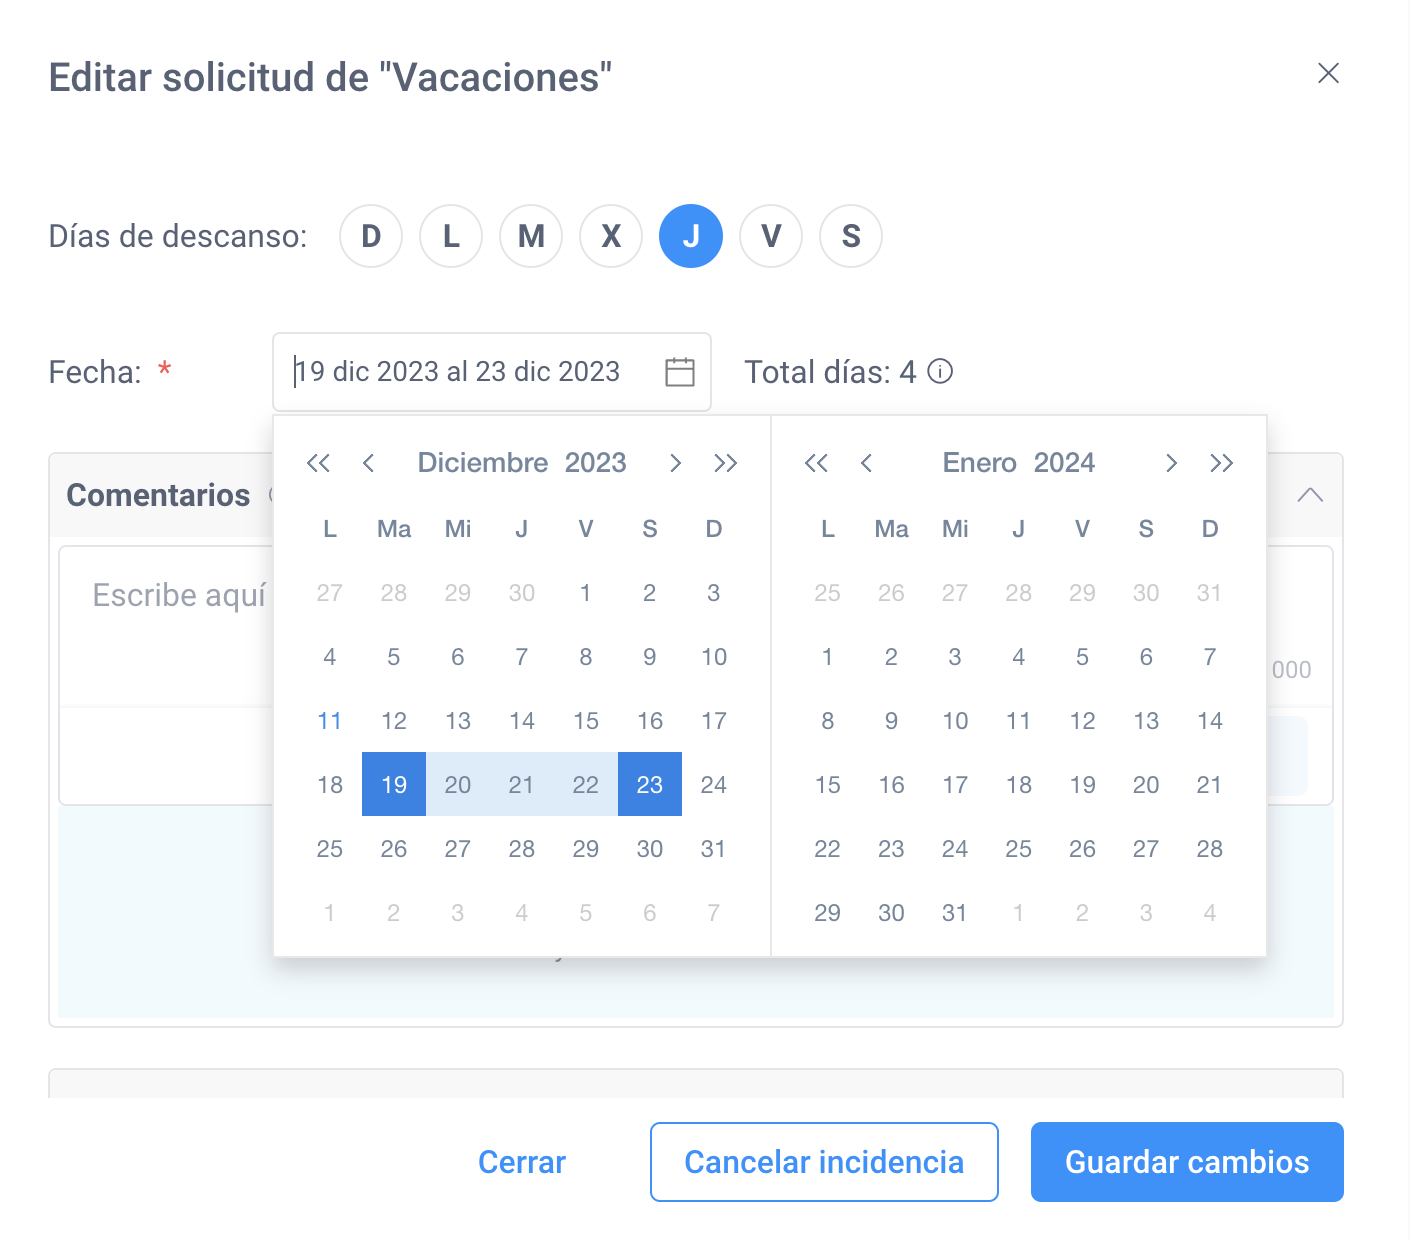Click the calendar icon in the Fecha field
The width and height of the screenshot is (1410, 1240).
point(680,372)
